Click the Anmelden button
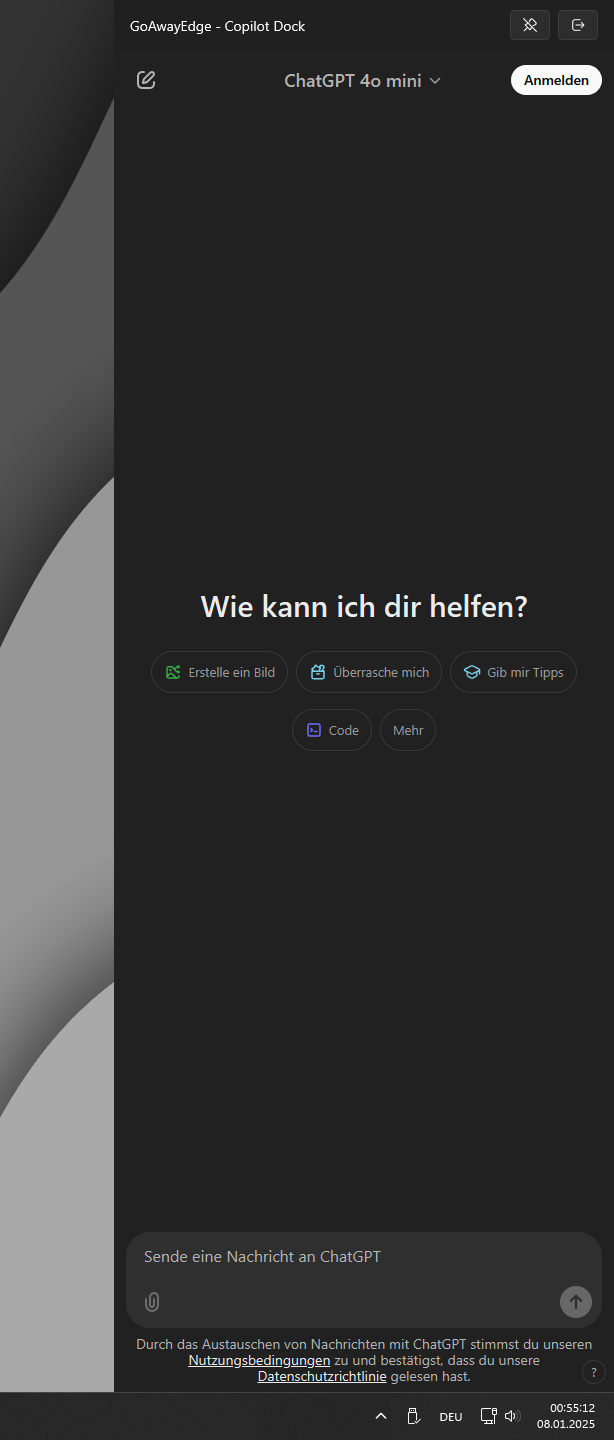The image size is (614, 1440). point(556,80)
